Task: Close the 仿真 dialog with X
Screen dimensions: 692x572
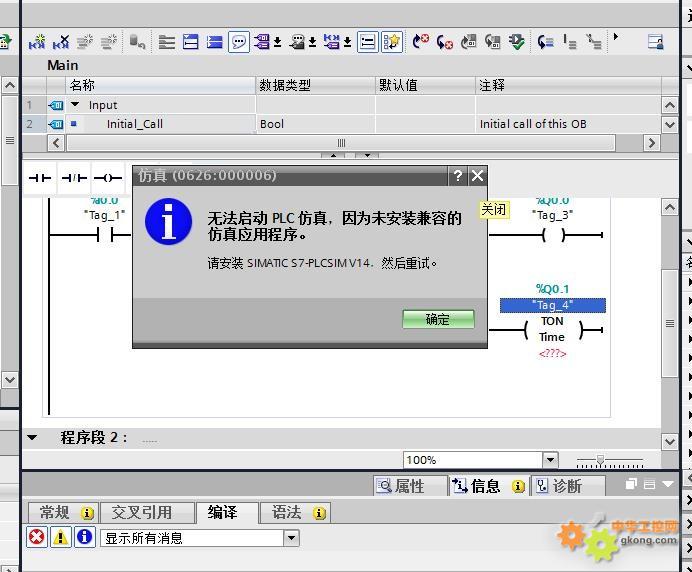Action: pos(477,176)
